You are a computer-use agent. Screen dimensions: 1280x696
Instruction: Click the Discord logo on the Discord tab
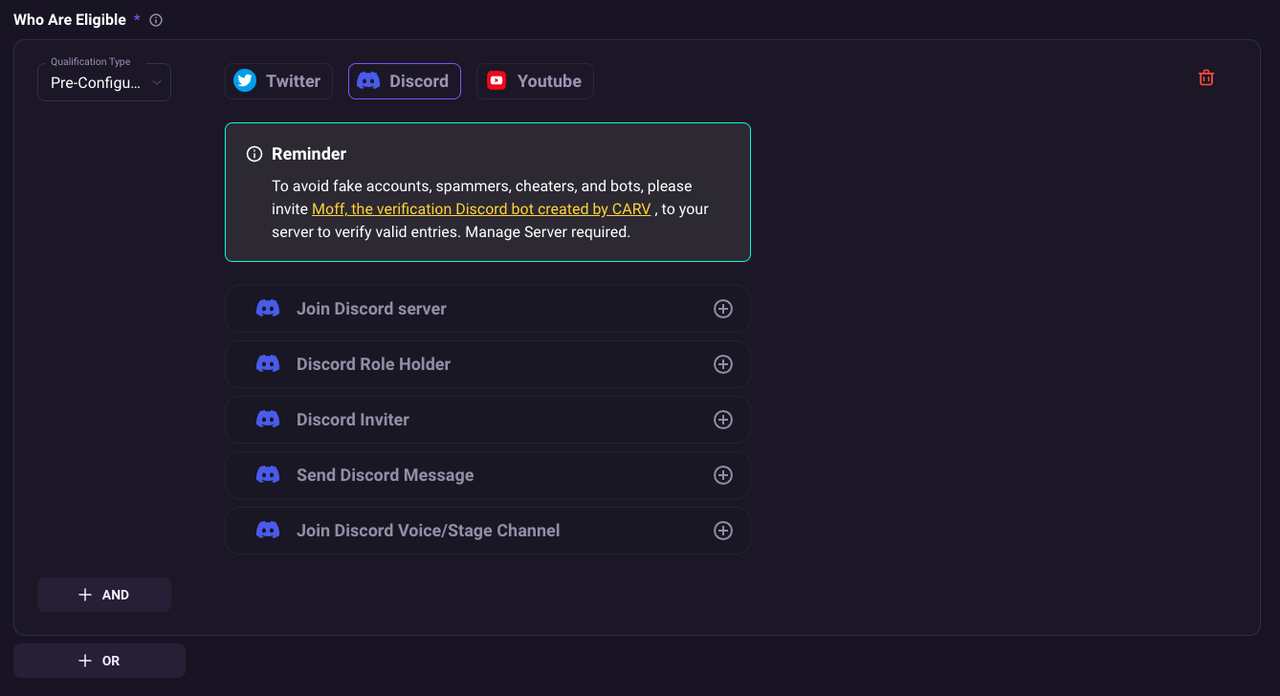pos(369,81)
